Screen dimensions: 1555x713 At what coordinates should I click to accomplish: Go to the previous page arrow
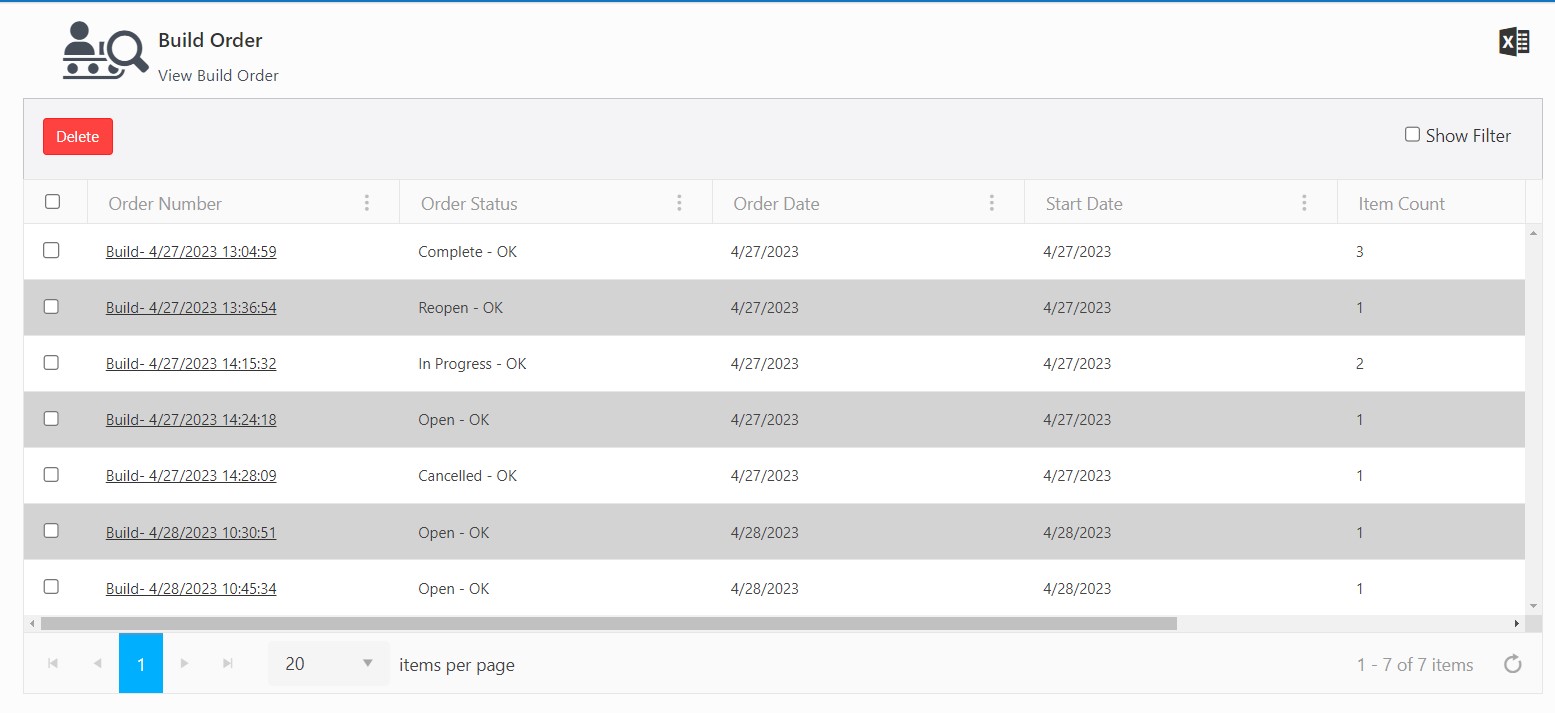click(97, 663)
